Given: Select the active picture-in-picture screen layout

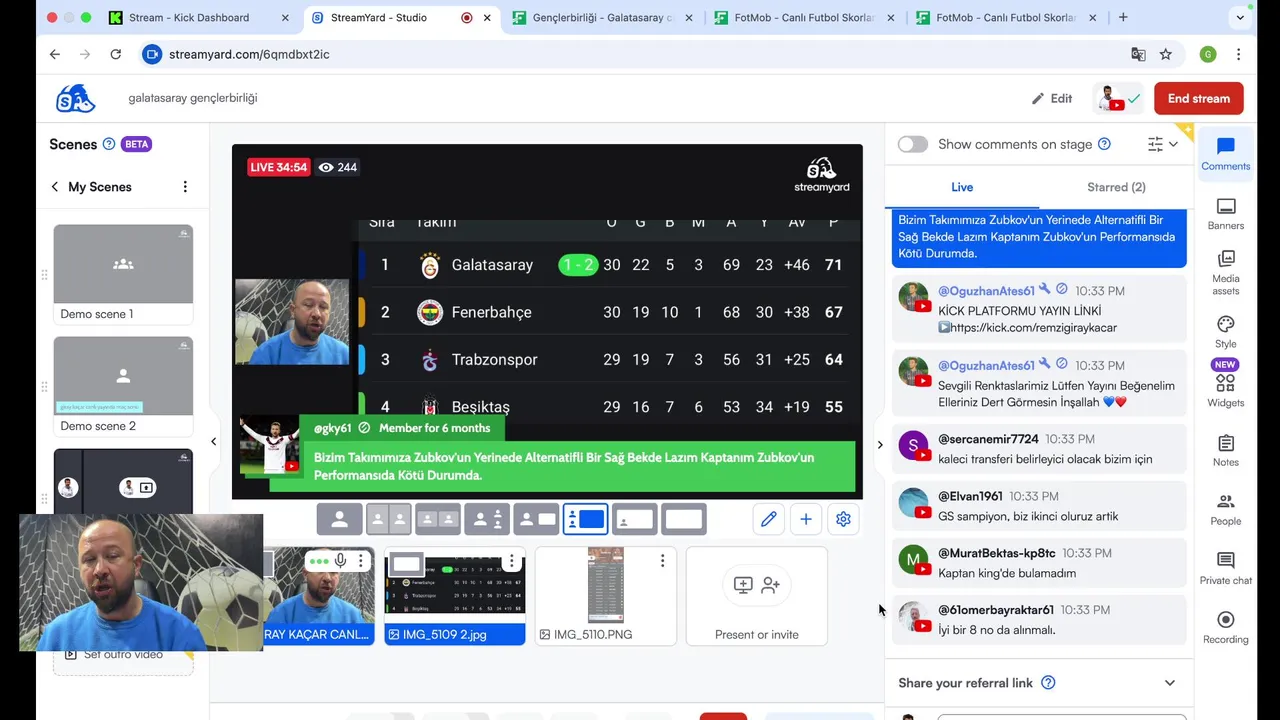Looking at the screenshot, I should click(x=585, y=519).
